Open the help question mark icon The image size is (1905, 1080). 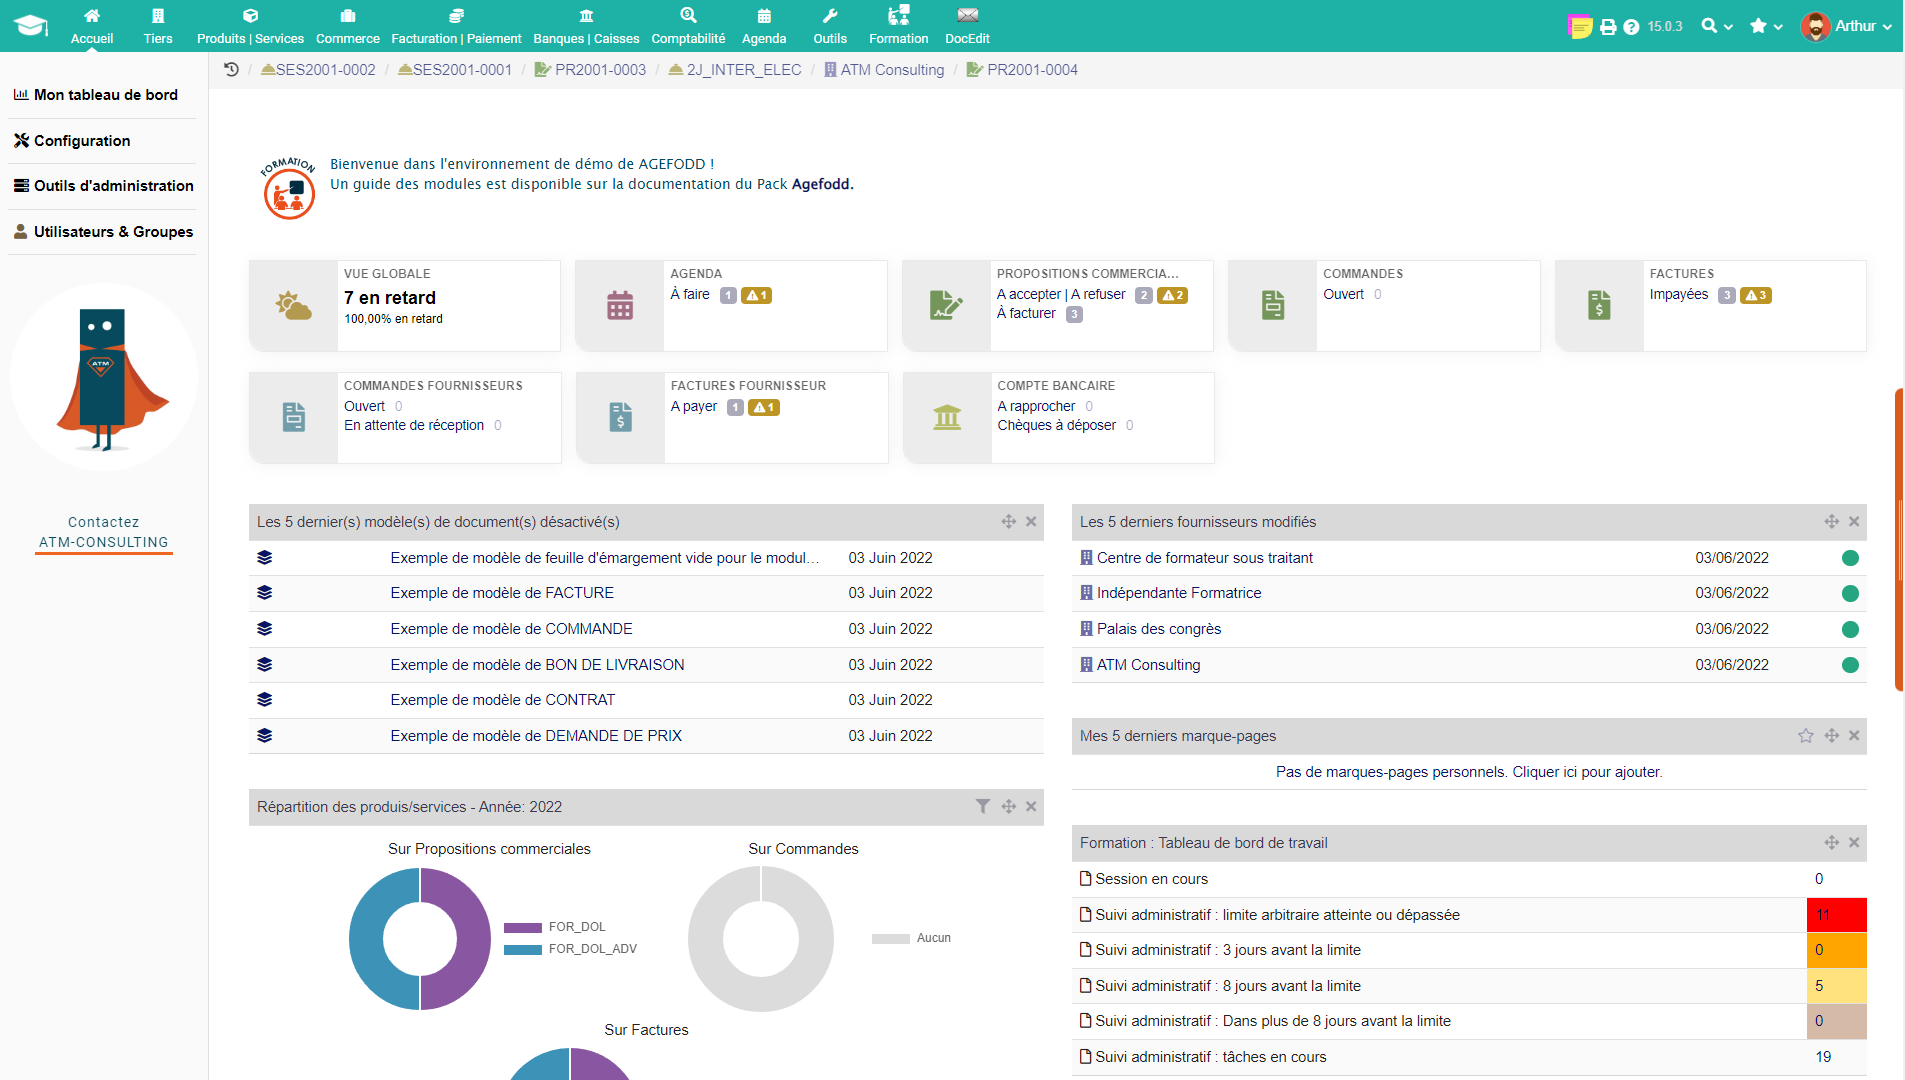pos(1631,27)
